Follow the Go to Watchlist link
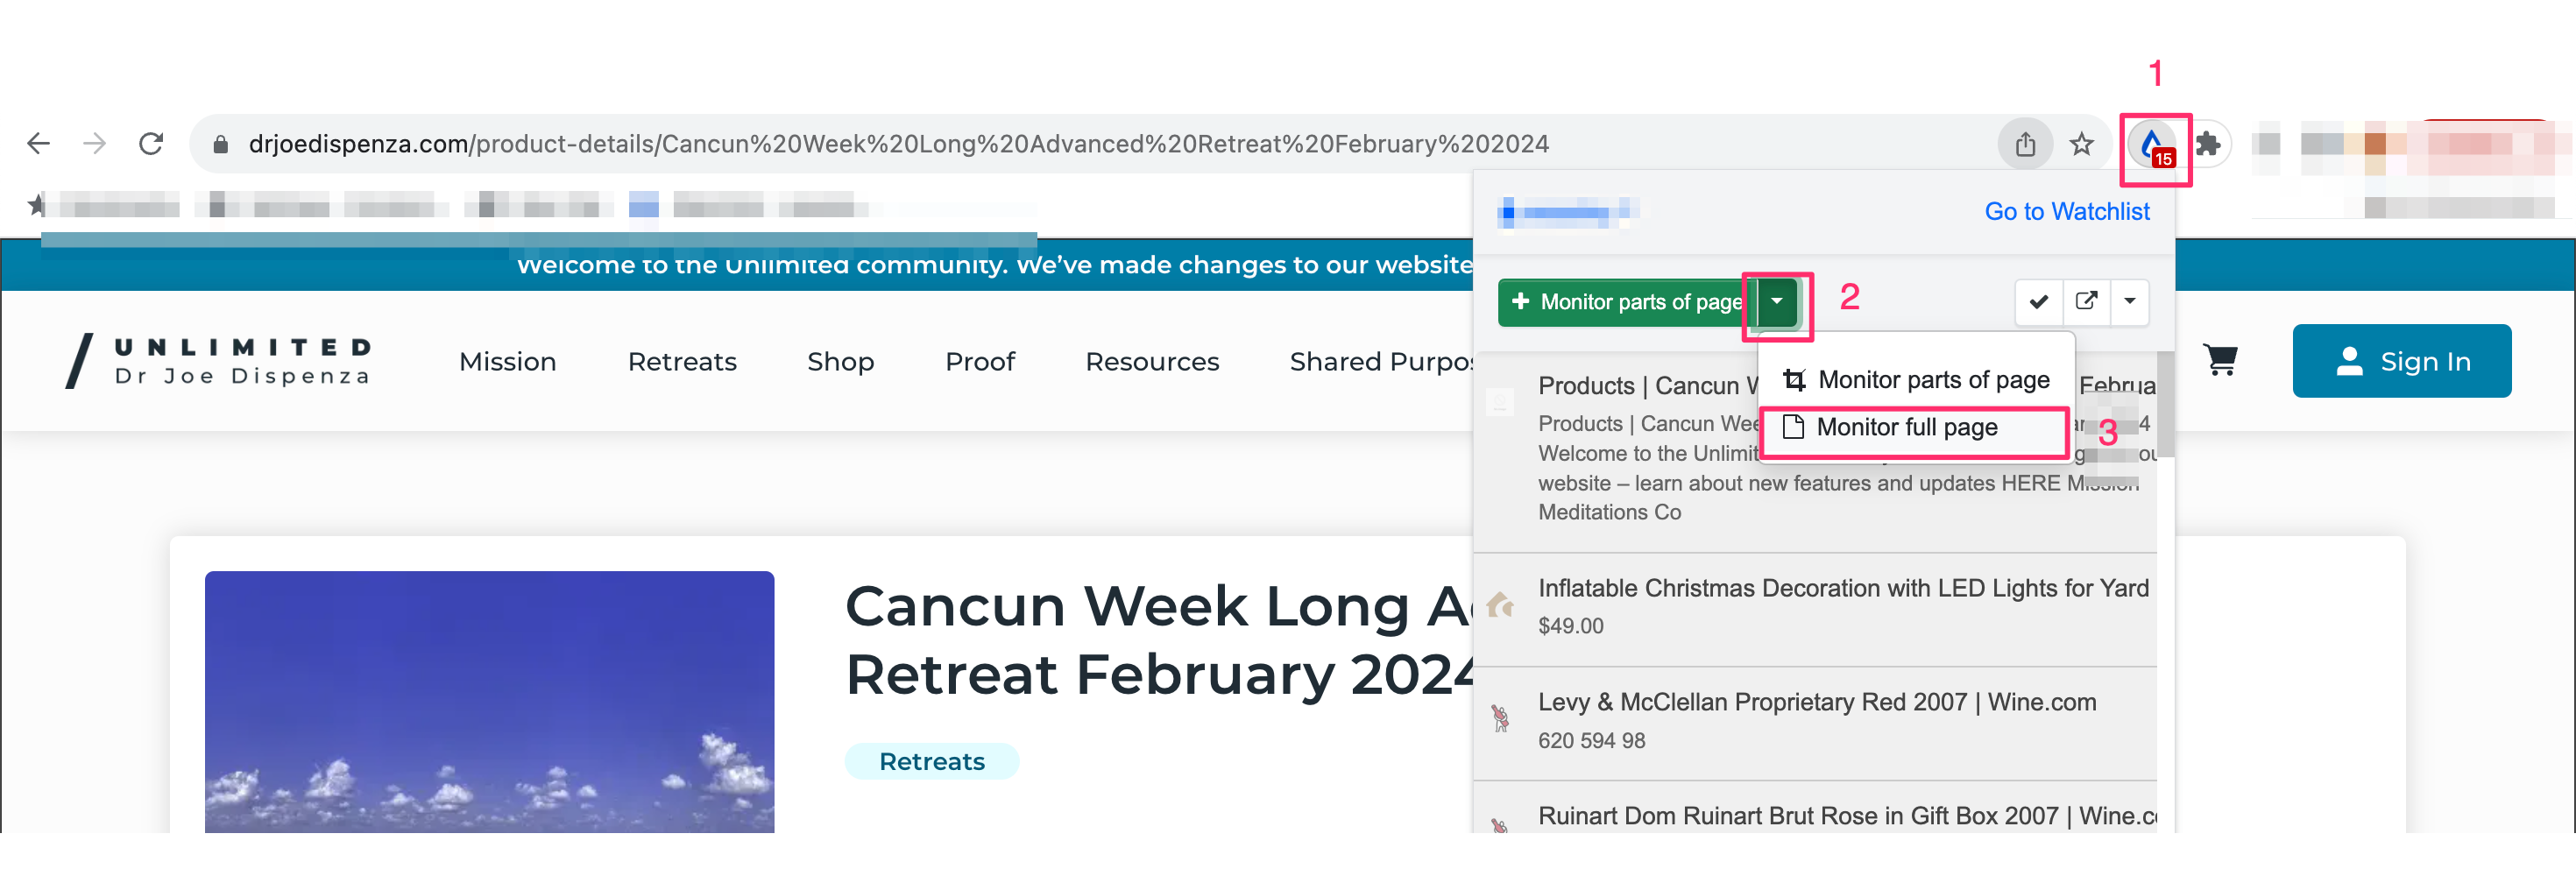This screenshot has width=2576, height=869. (x=2066, y=211)
